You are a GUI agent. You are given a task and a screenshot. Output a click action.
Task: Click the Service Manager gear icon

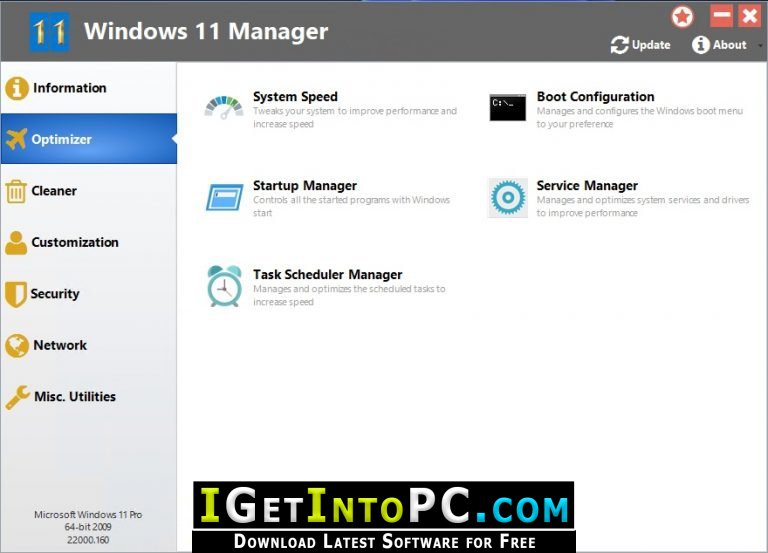[x=508, y=197]
